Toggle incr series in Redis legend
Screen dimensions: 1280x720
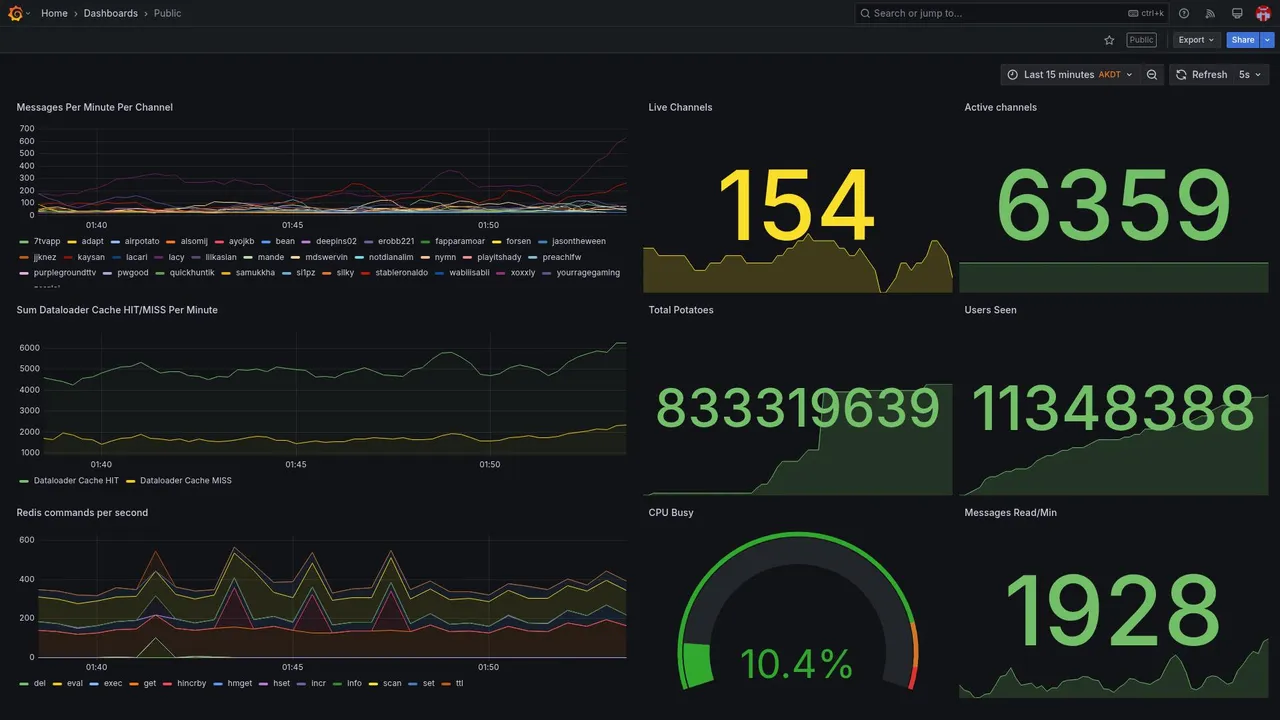[x=318, y=683]
